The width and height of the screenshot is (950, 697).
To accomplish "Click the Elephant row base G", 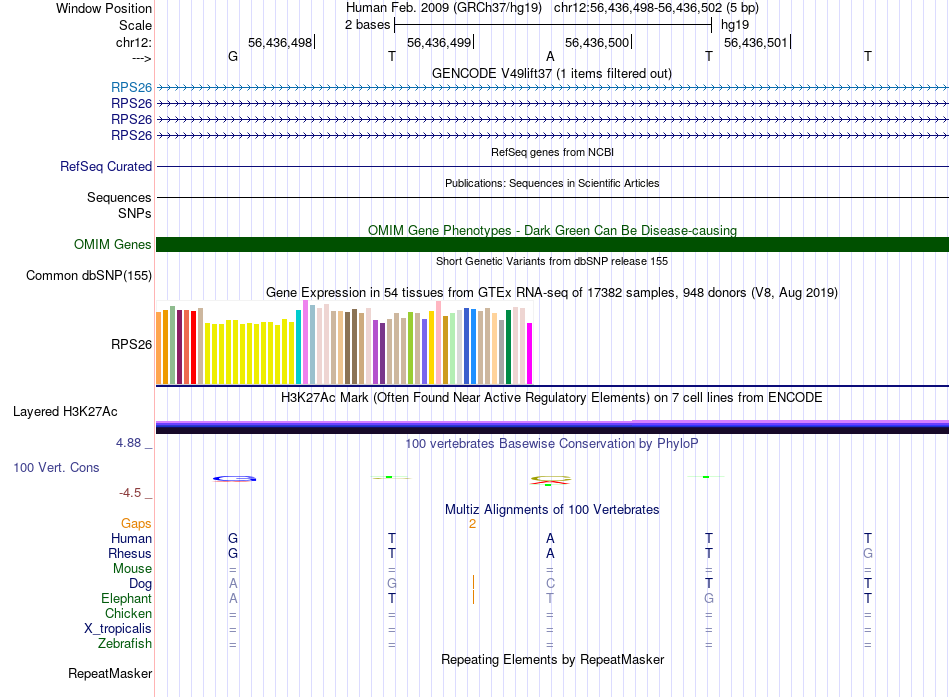I will tap(709, 598).
